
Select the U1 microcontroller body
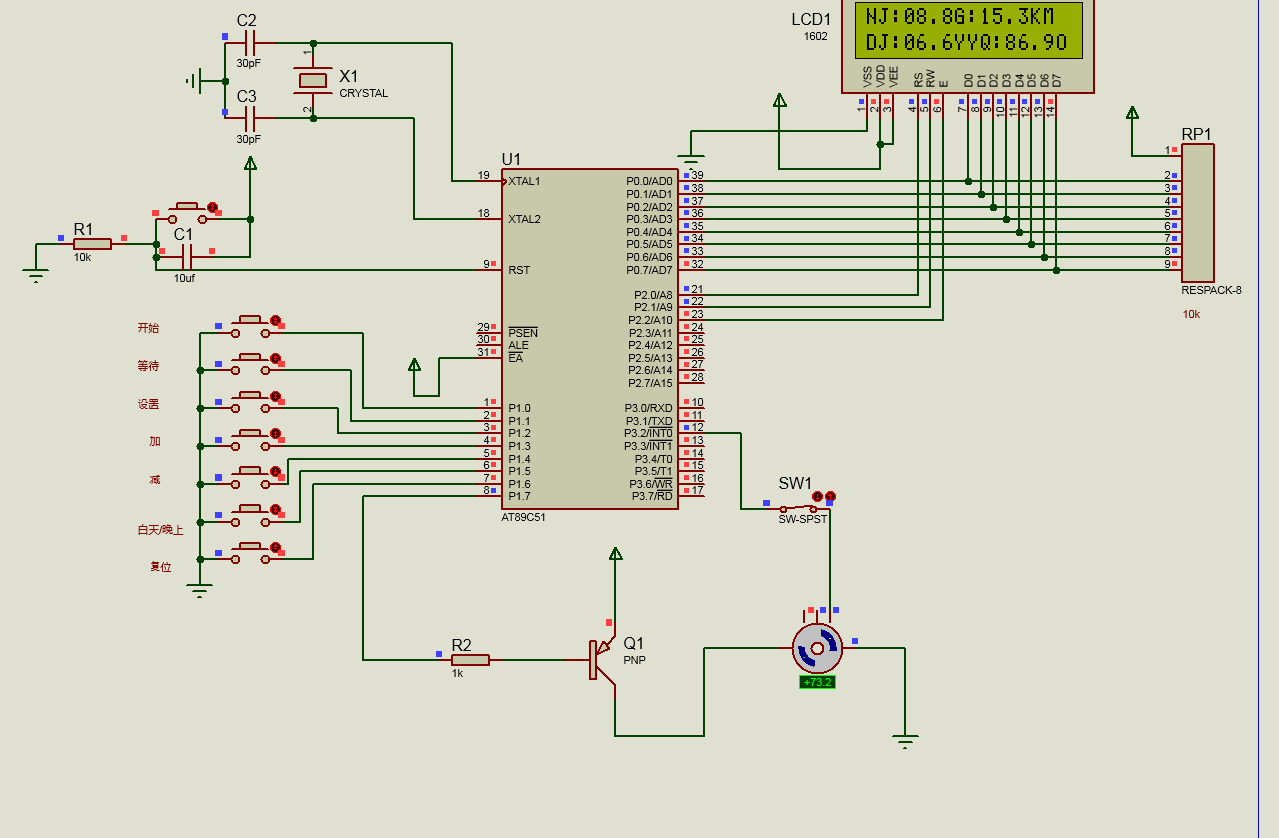[589, 339]
